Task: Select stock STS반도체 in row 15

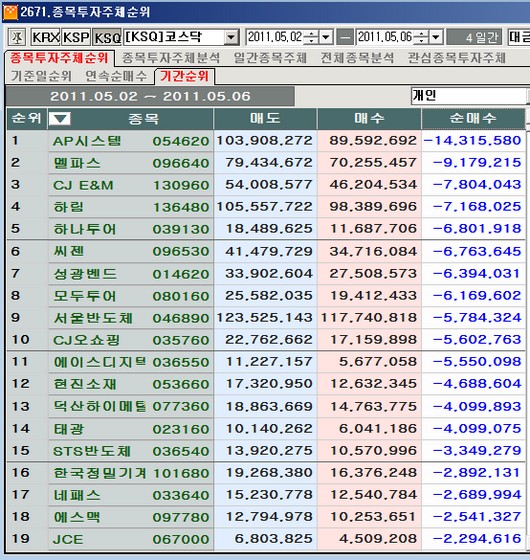Action: click(91, 451)
